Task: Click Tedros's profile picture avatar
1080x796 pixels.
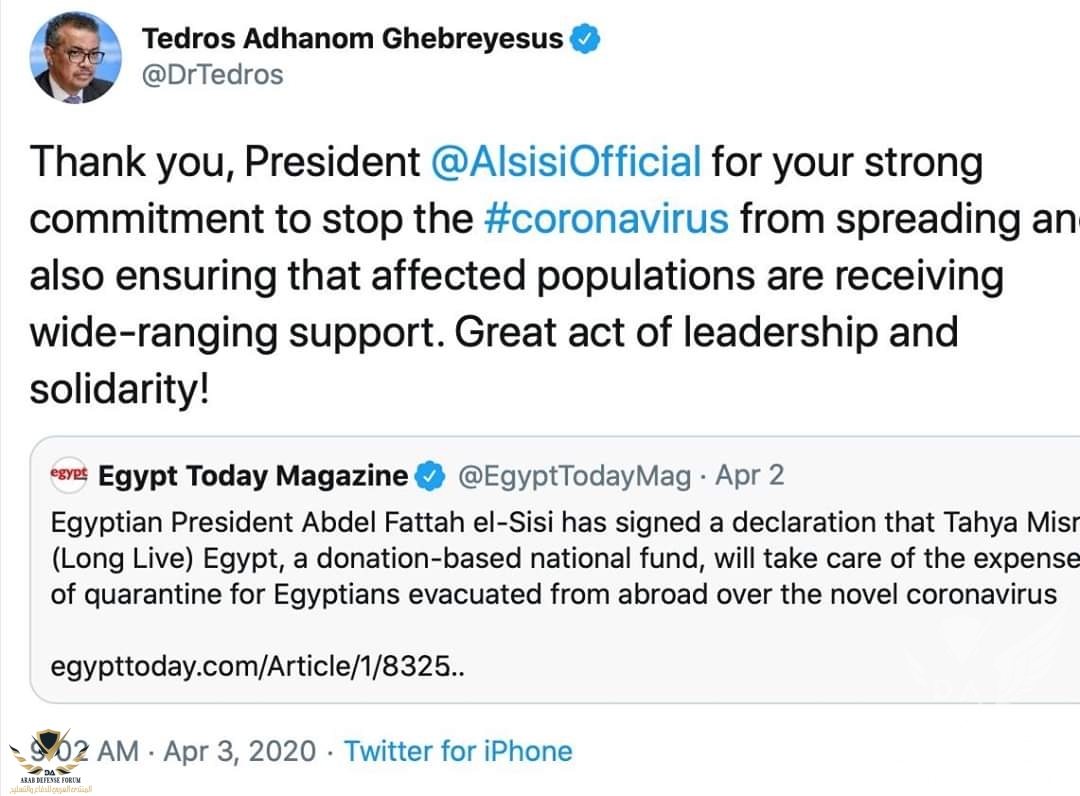Action: click(76, 57)
